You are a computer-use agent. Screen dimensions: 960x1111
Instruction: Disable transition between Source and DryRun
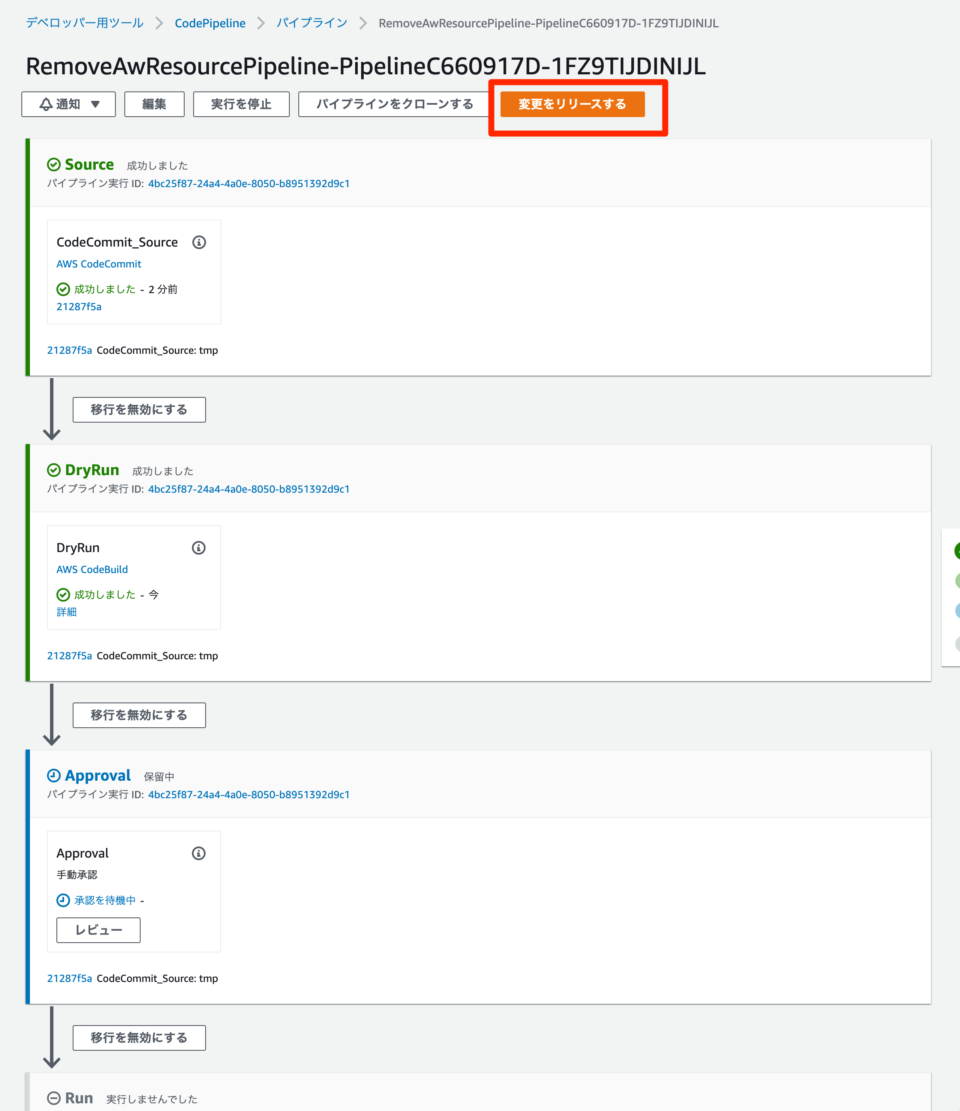point(139,410)
